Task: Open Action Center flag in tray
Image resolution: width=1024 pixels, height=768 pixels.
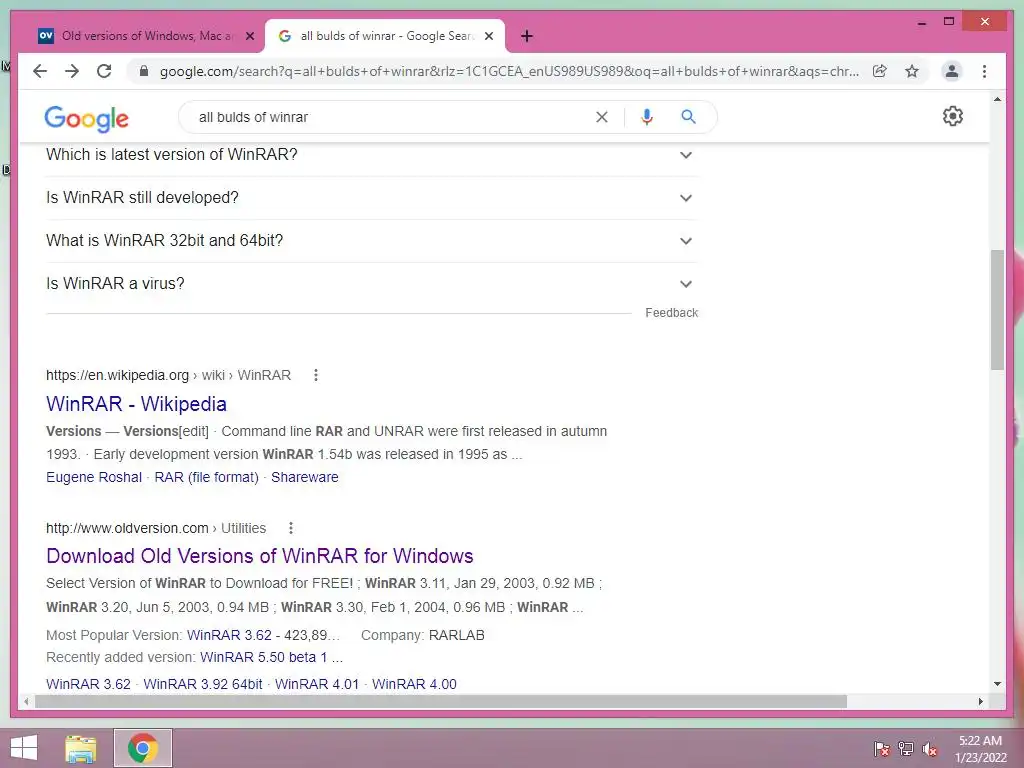Action: click(x=881, y=749)
